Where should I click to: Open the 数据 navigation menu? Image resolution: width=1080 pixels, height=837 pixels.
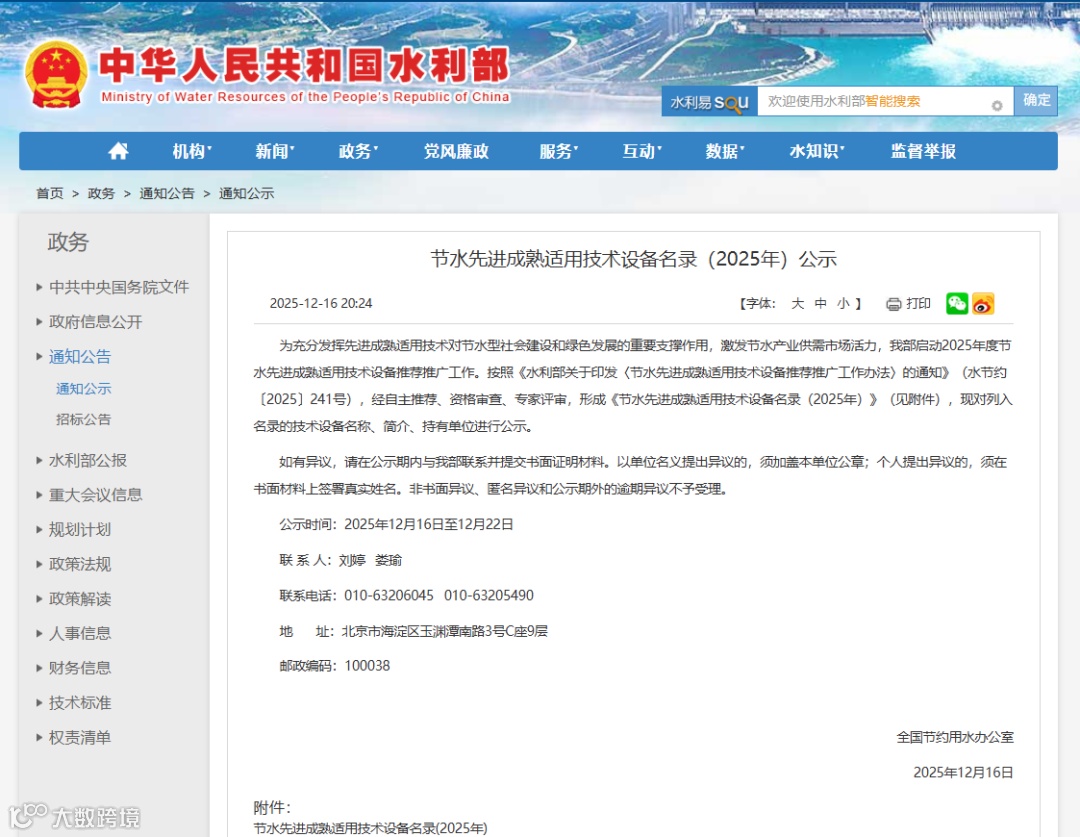(x=724, y=151)
